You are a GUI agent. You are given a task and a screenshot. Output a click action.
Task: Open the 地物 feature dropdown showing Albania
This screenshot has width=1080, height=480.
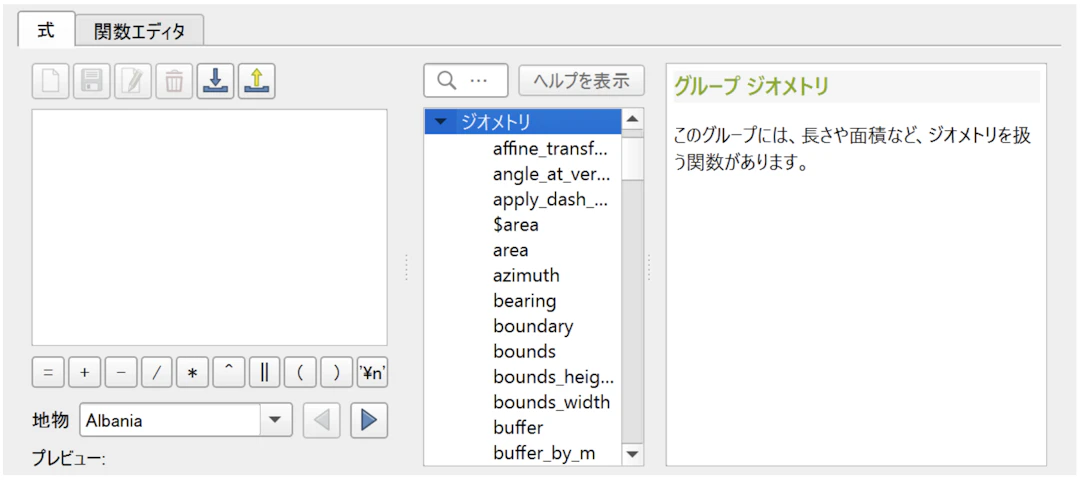(x=275, y=421)
